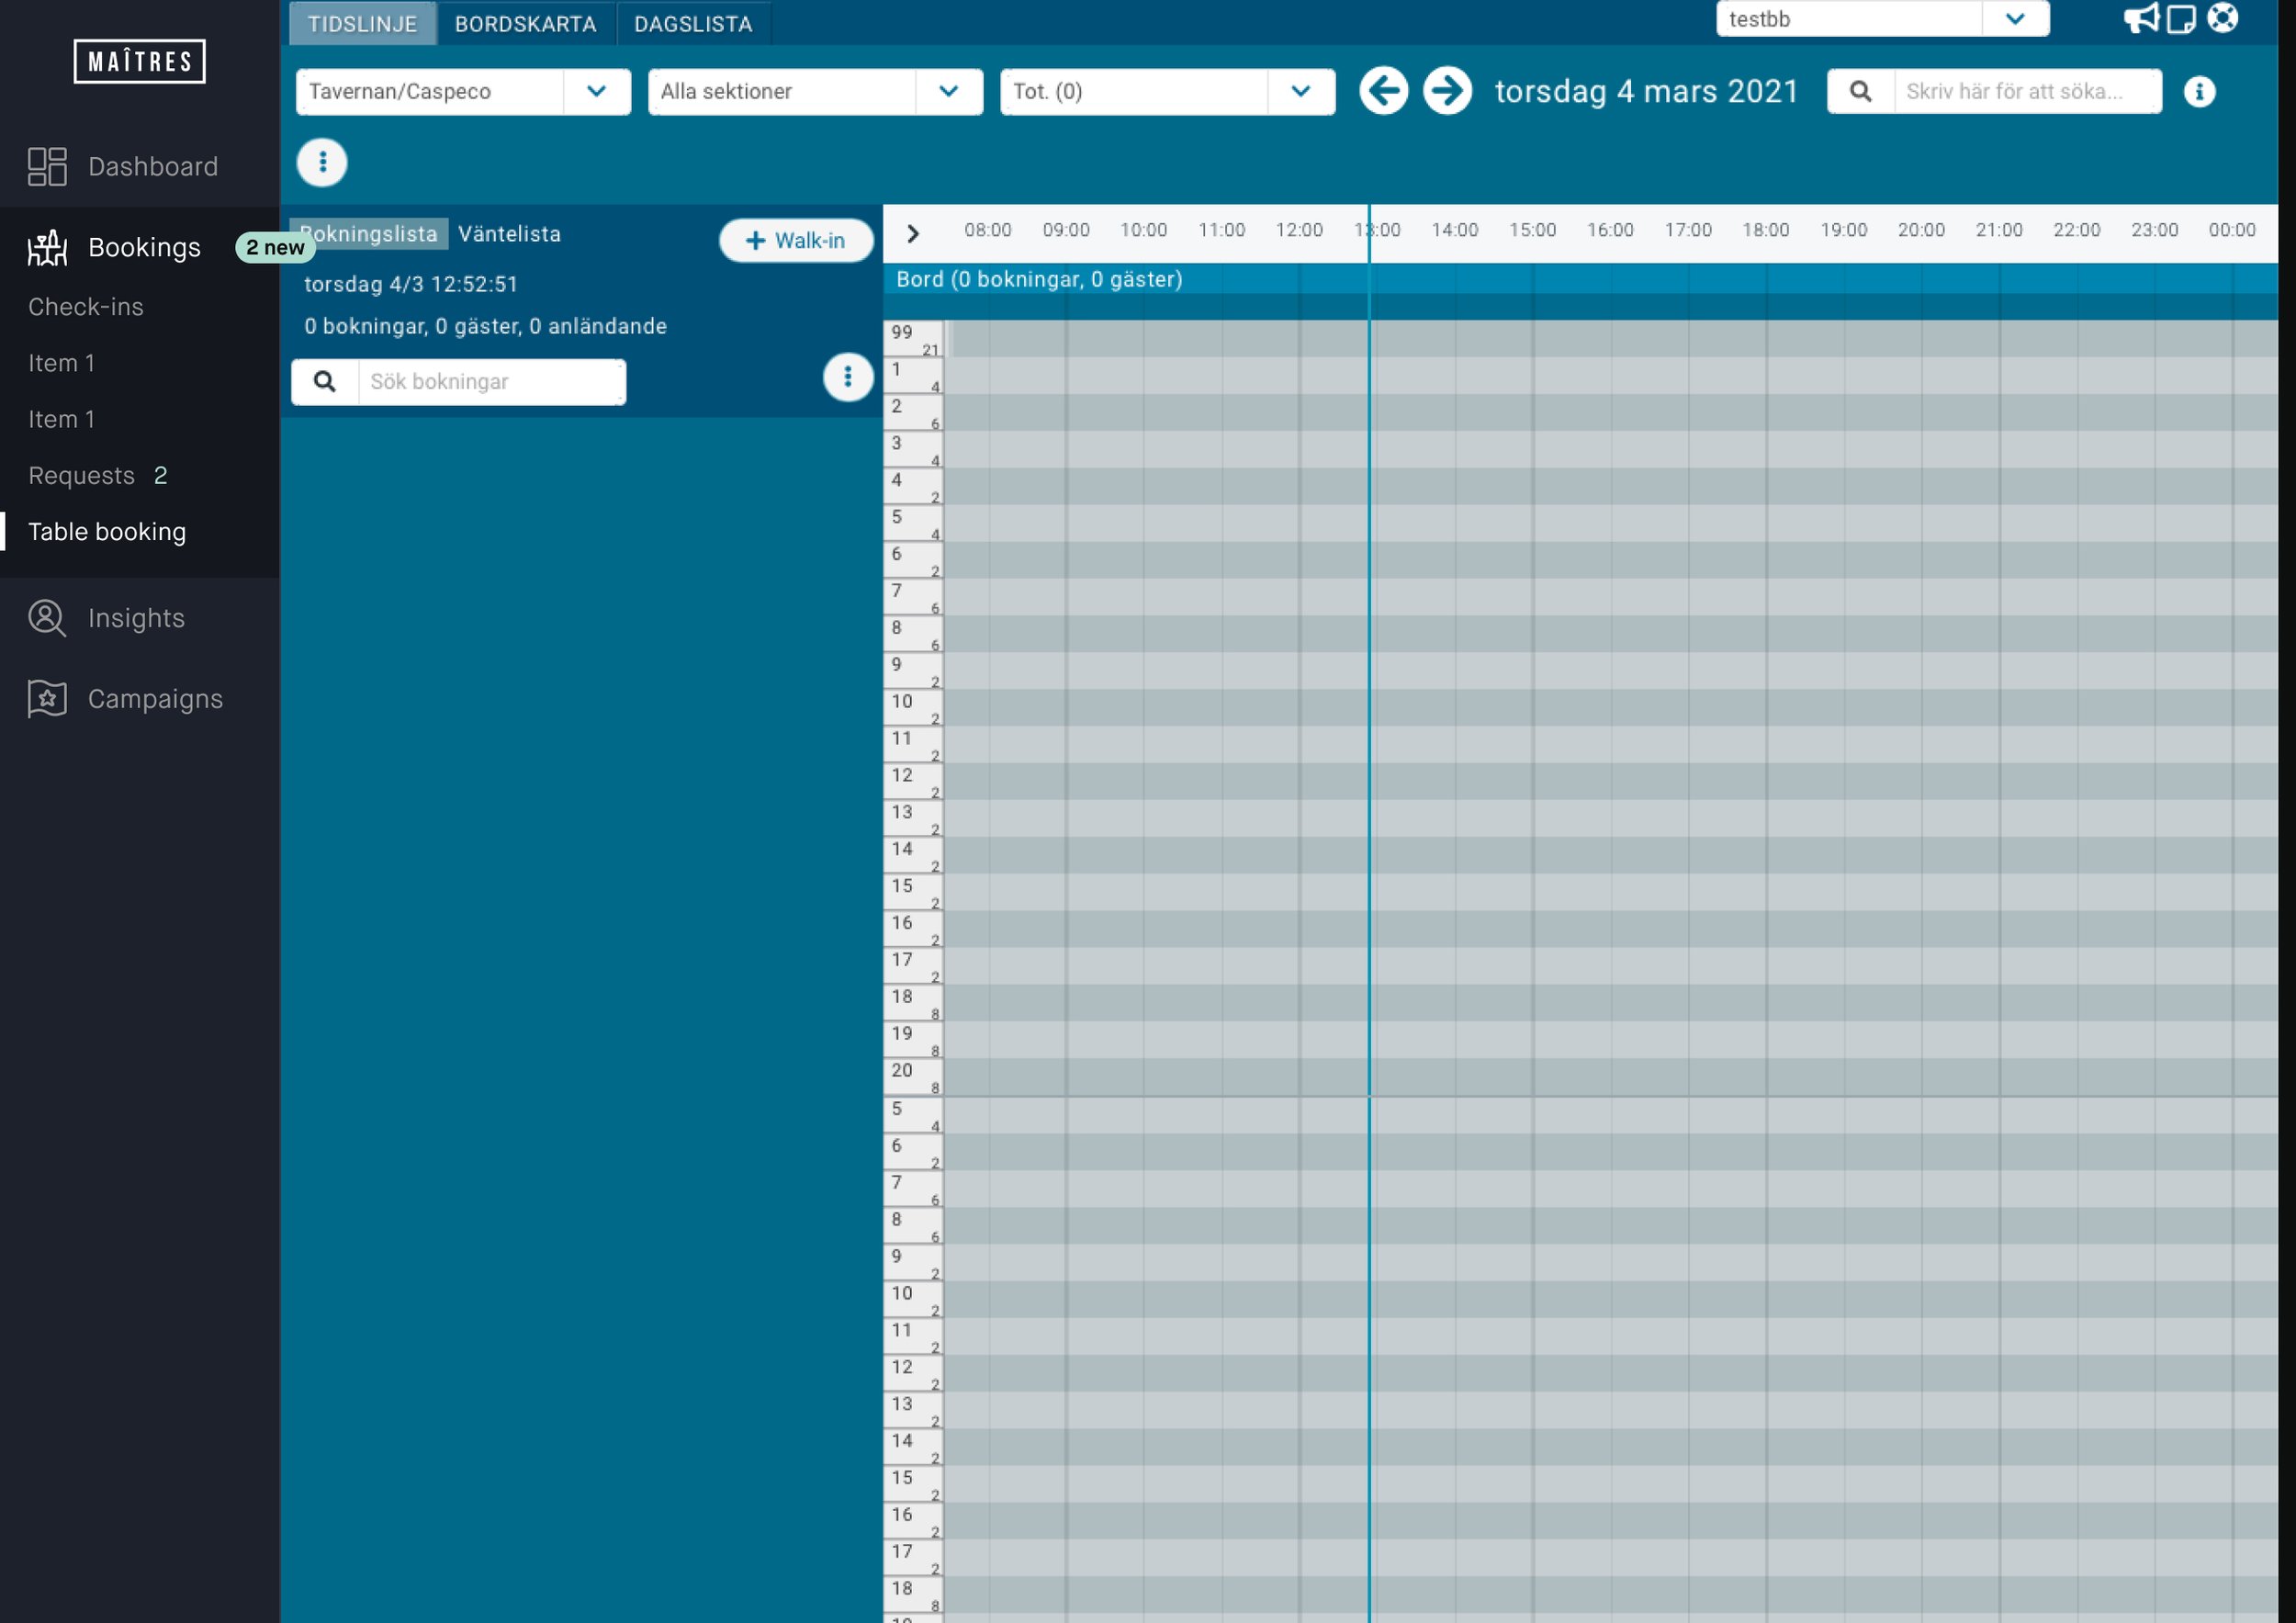Click magnifier icon in top search box
The width and height of the screenshot is (2296, 1623).
click(1860, 91)
